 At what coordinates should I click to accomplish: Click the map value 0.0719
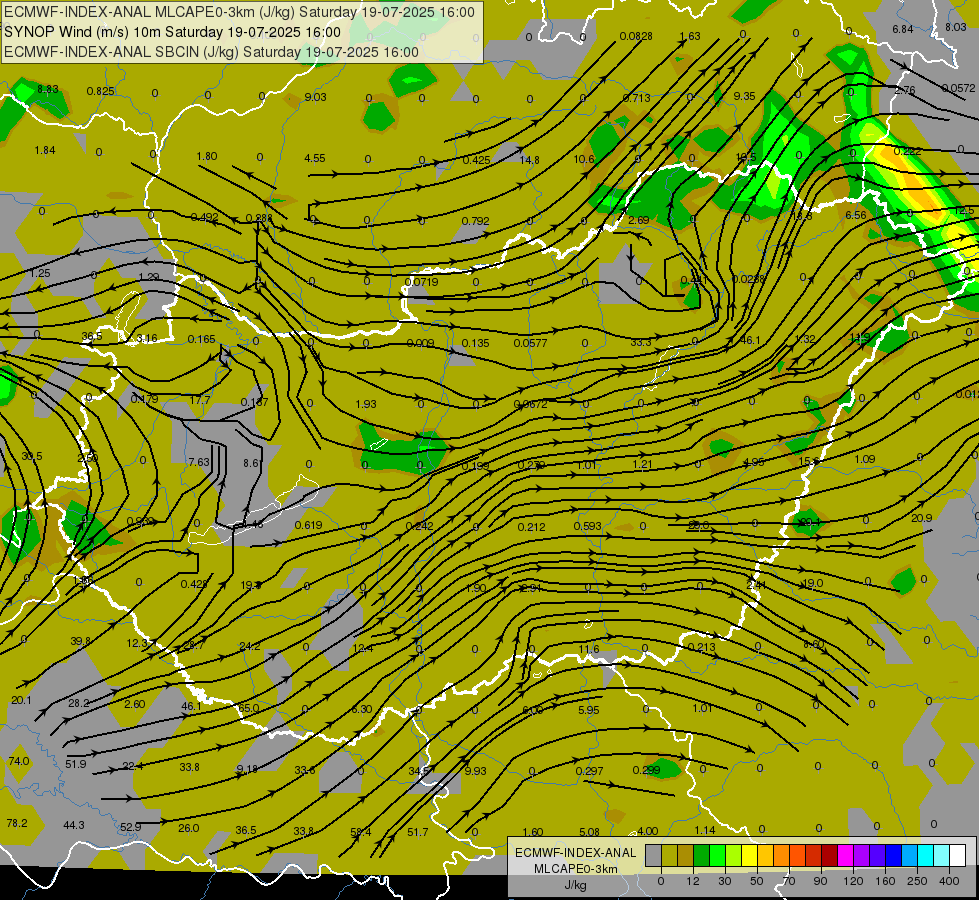click(x=421, y=282)
